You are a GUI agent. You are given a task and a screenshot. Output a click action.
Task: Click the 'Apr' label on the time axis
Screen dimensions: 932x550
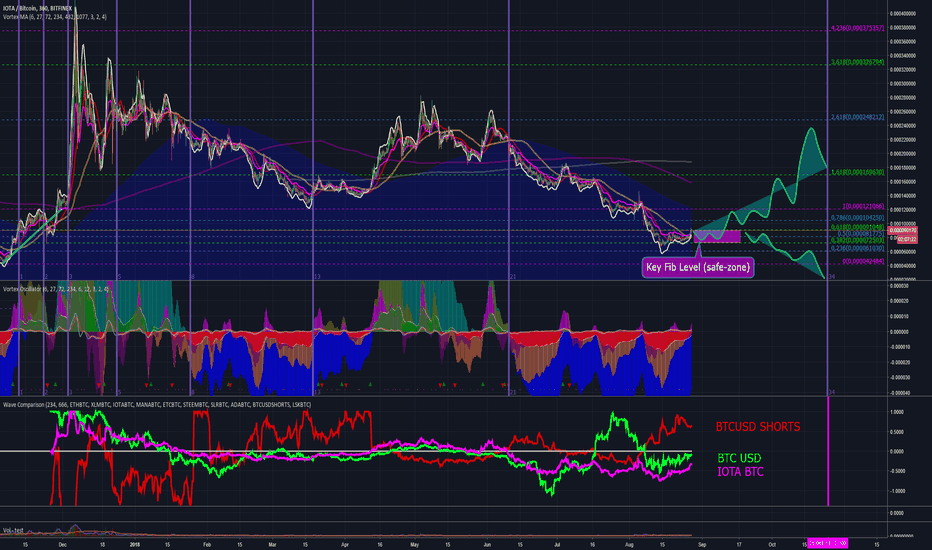click(x=345, y=544)
